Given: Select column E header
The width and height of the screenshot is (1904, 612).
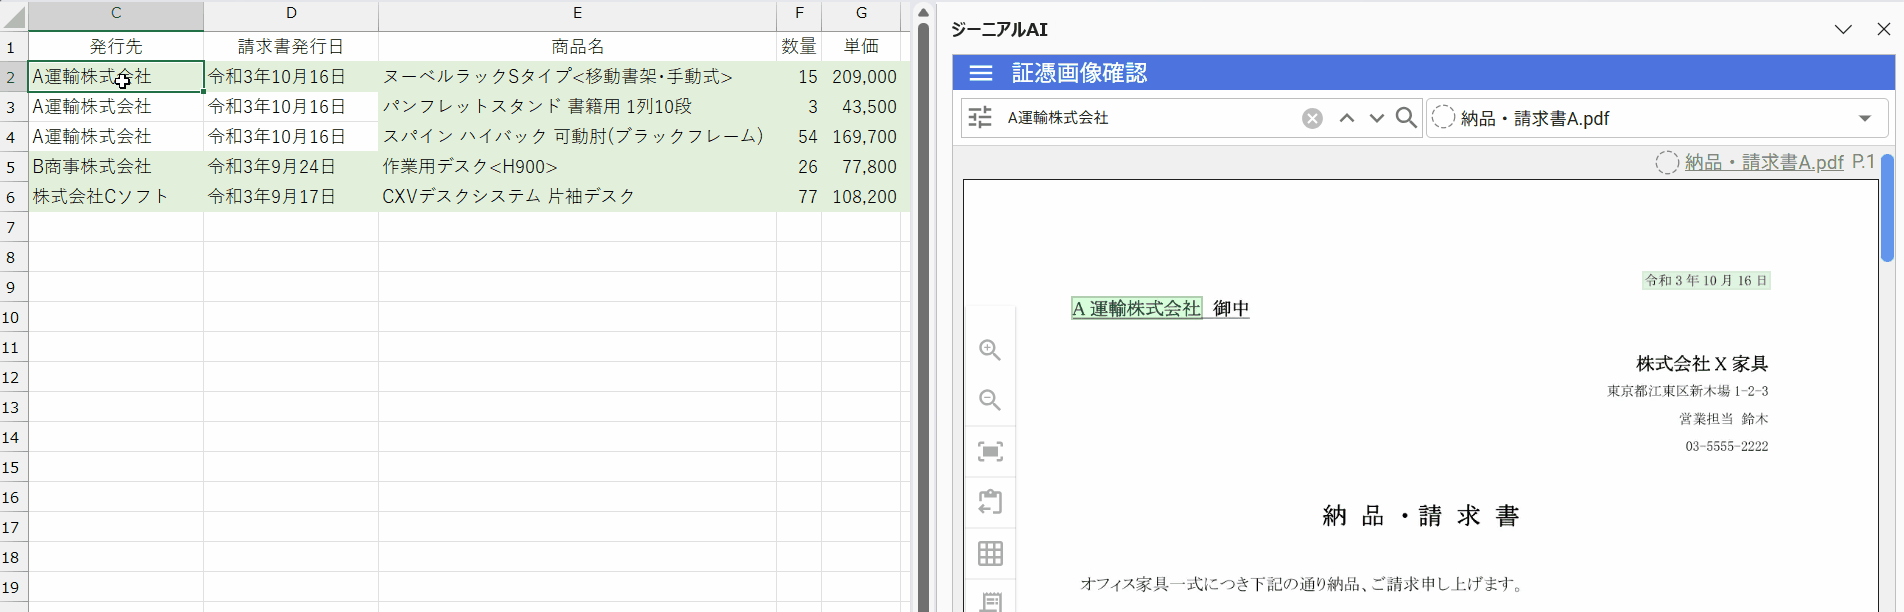Looking at the screenshot, I should tap(577, 13).
